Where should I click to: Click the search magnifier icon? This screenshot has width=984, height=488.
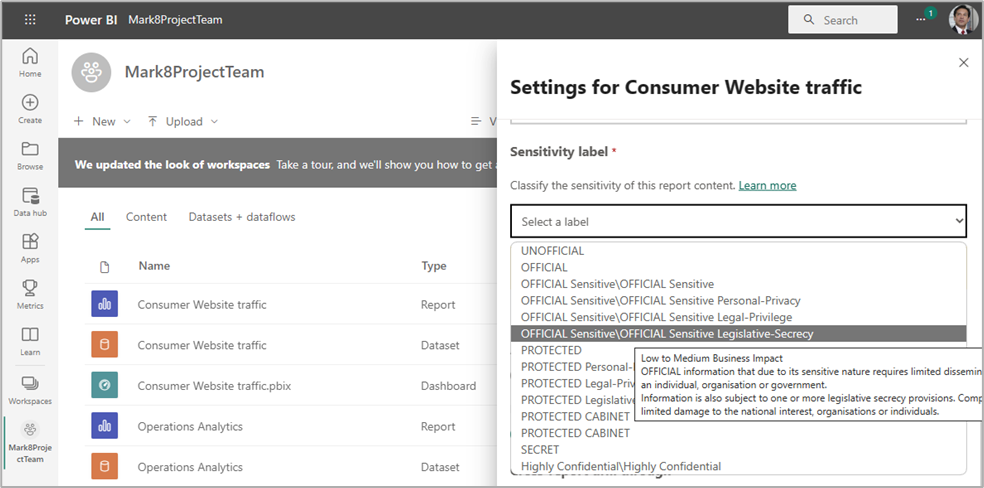pos(809,19)
